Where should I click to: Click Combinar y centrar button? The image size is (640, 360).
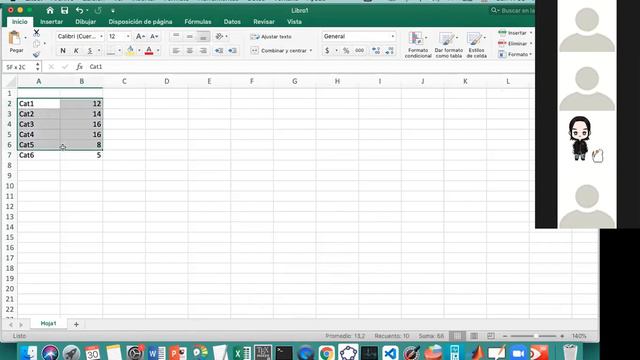point(279,51)
